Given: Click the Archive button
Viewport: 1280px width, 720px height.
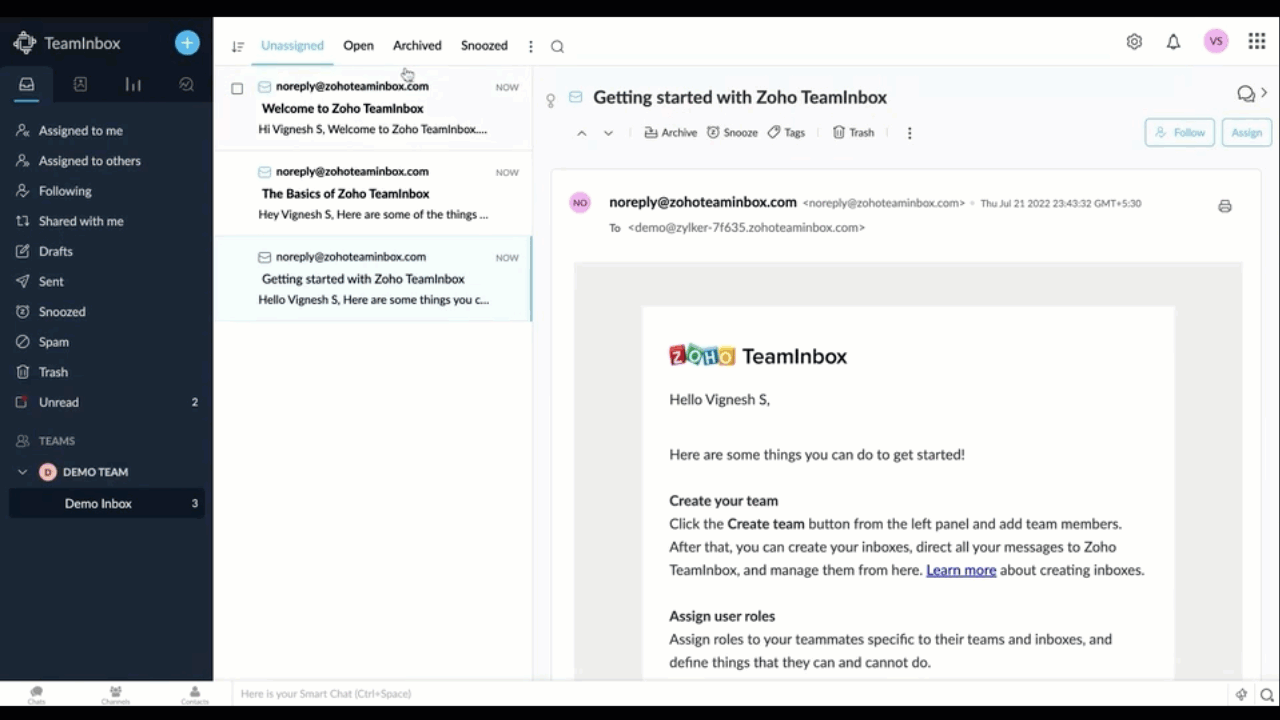Looking at the screenshot, I should 670,133.
